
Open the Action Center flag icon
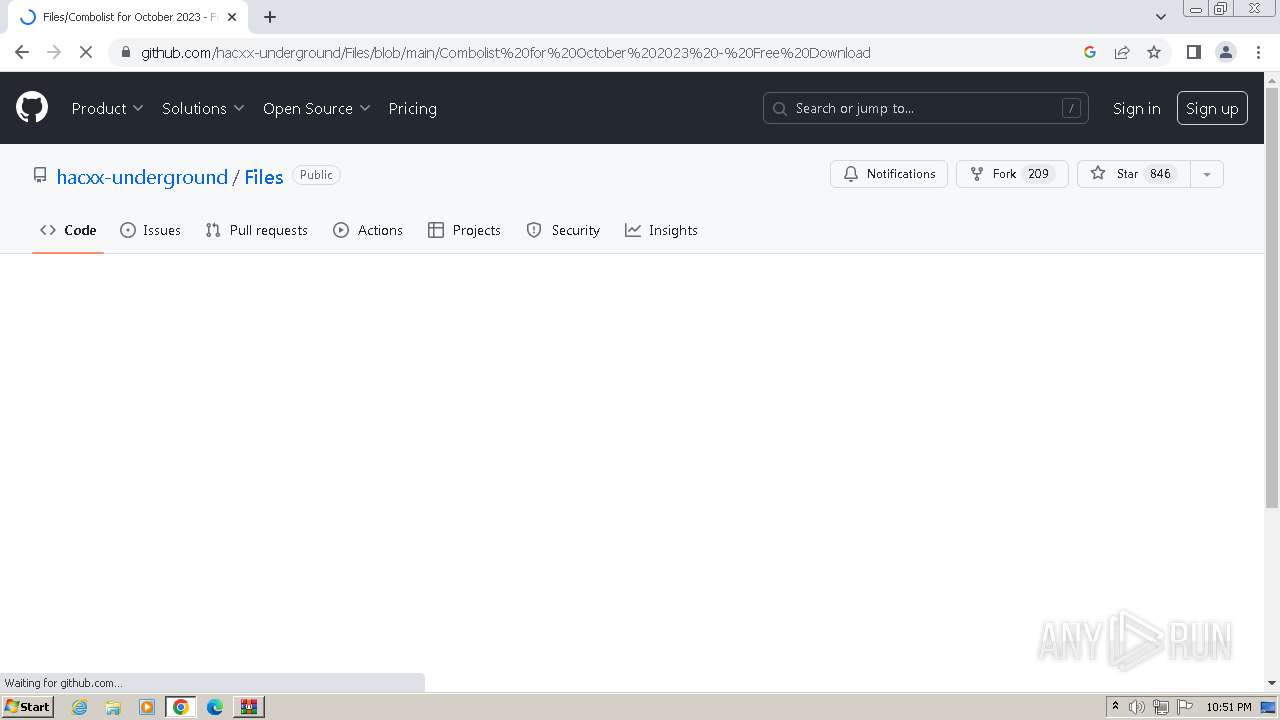(x=1185, y=707)
